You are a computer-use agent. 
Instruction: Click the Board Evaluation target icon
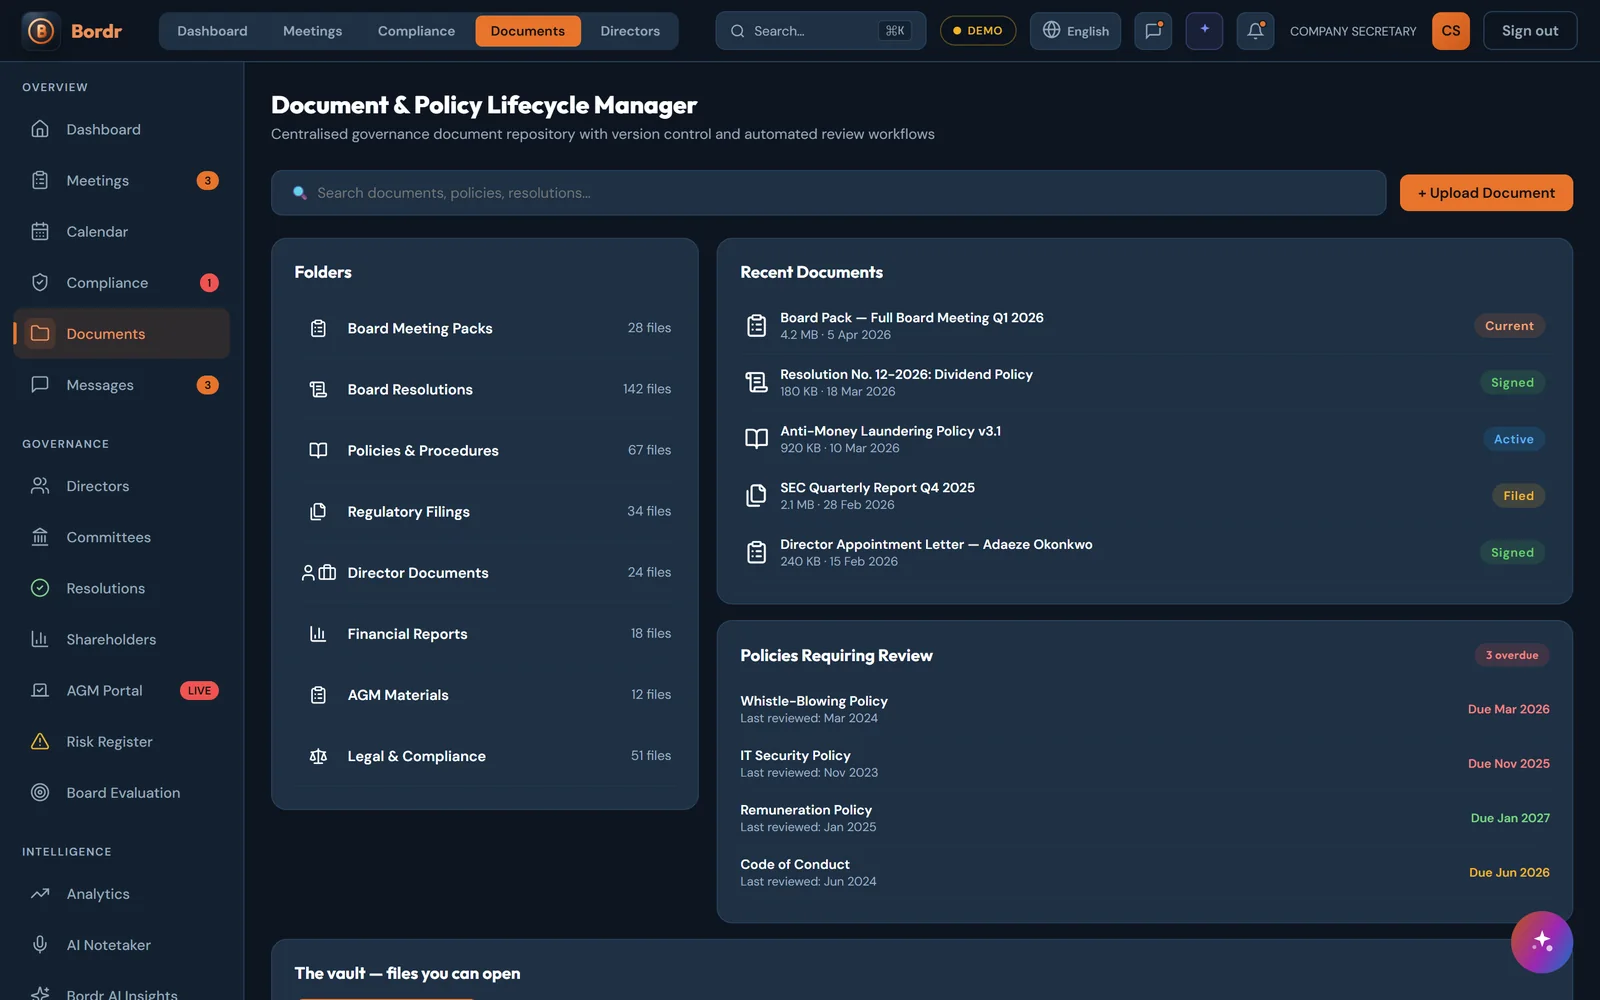click(x=40, y=792)
